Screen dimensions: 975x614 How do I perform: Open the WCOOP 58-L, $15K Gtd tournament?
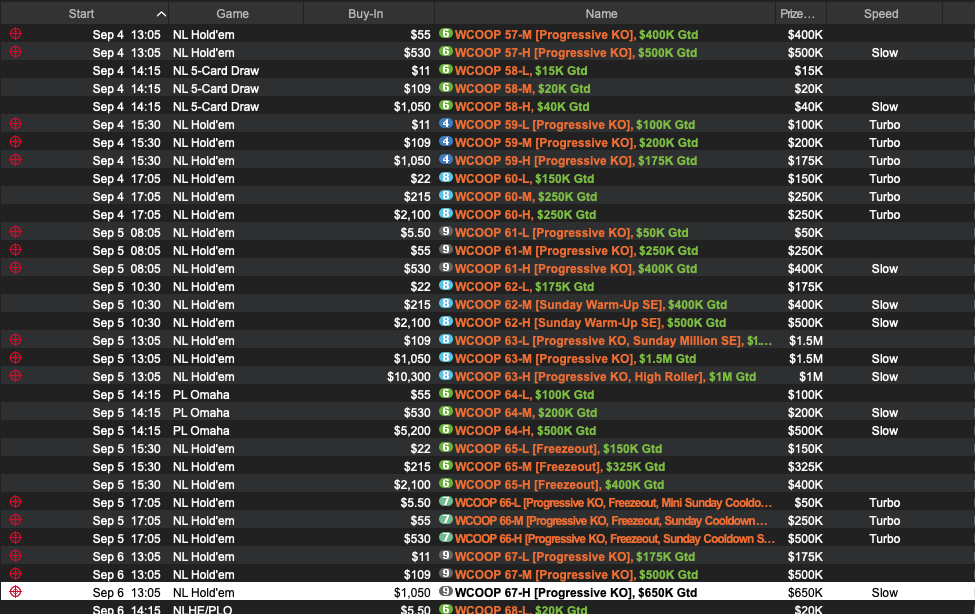coord(521,71)
